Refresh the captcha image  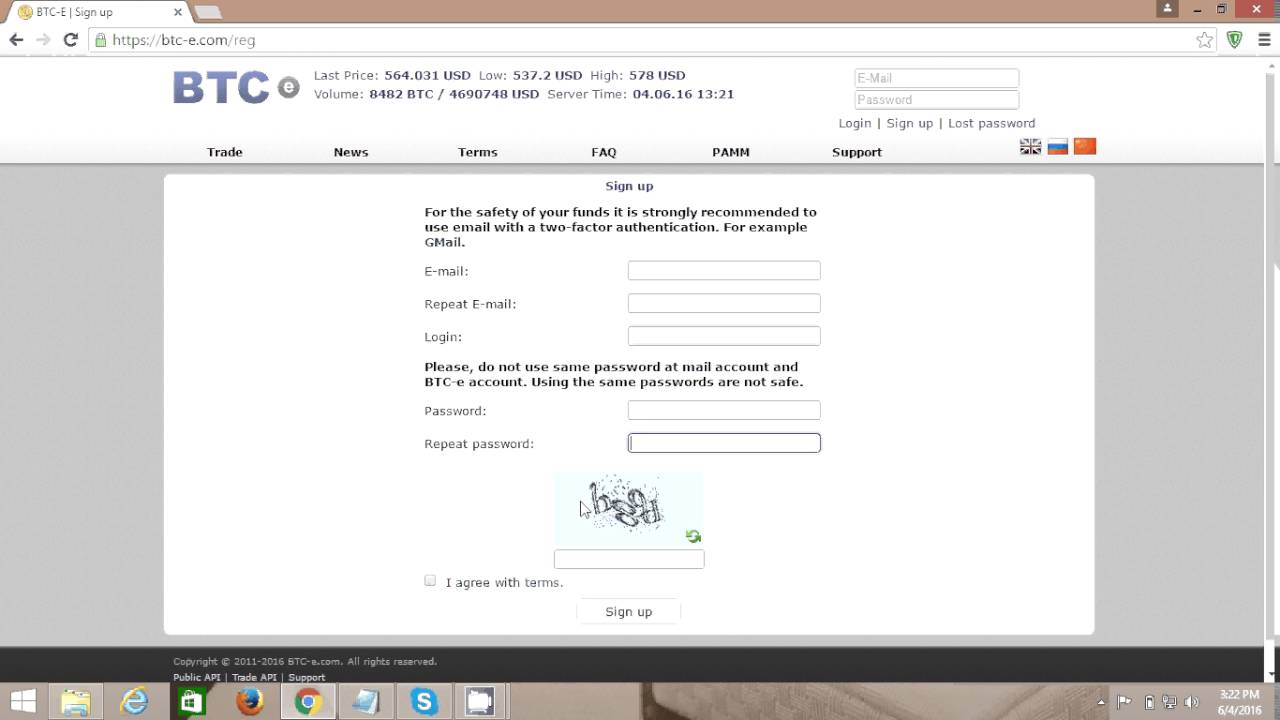[x=693, y=536]
